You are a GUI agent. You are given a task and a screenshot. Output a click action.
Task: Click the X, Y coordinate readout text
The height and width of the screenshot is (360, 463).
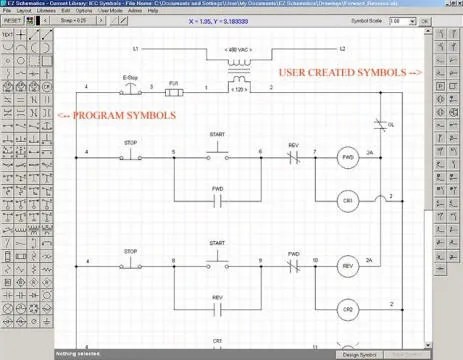(218, 21)
